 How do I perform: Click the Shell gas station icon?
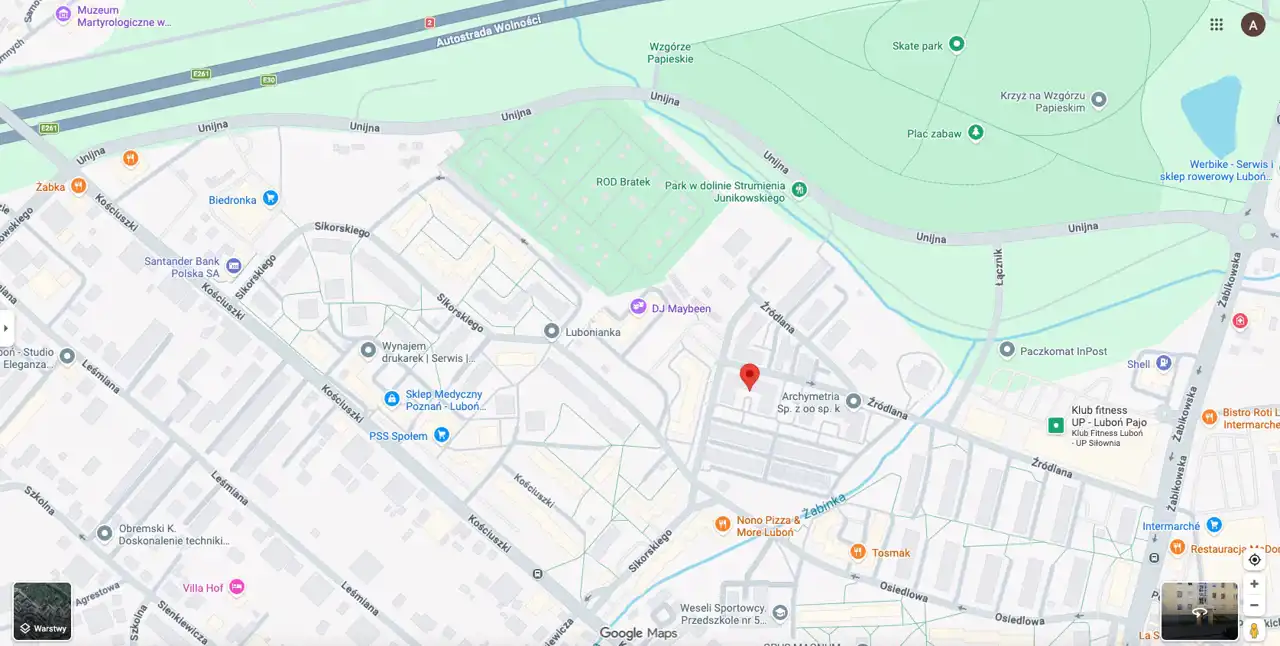[1163, 364]
